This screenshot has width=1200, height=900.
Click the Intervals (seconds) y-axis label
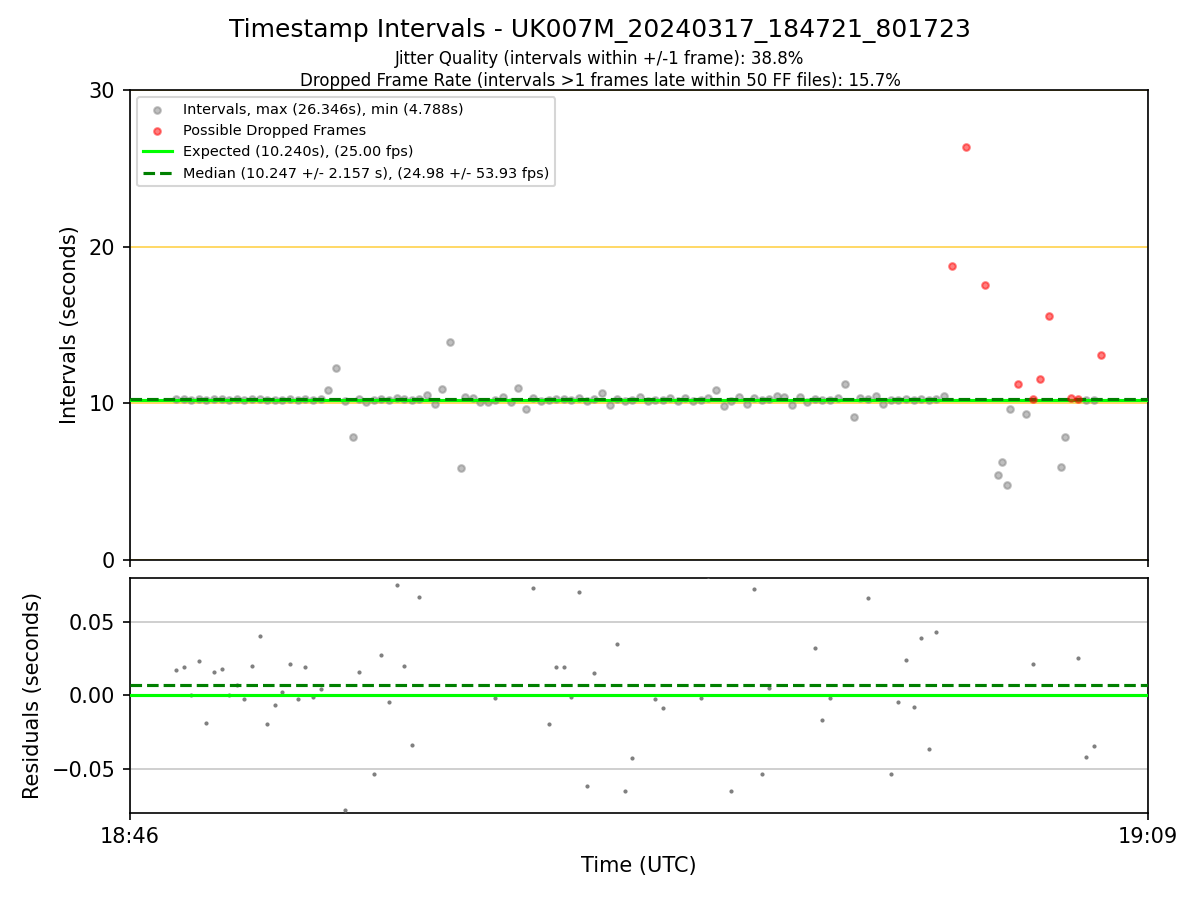pos(69,325)
